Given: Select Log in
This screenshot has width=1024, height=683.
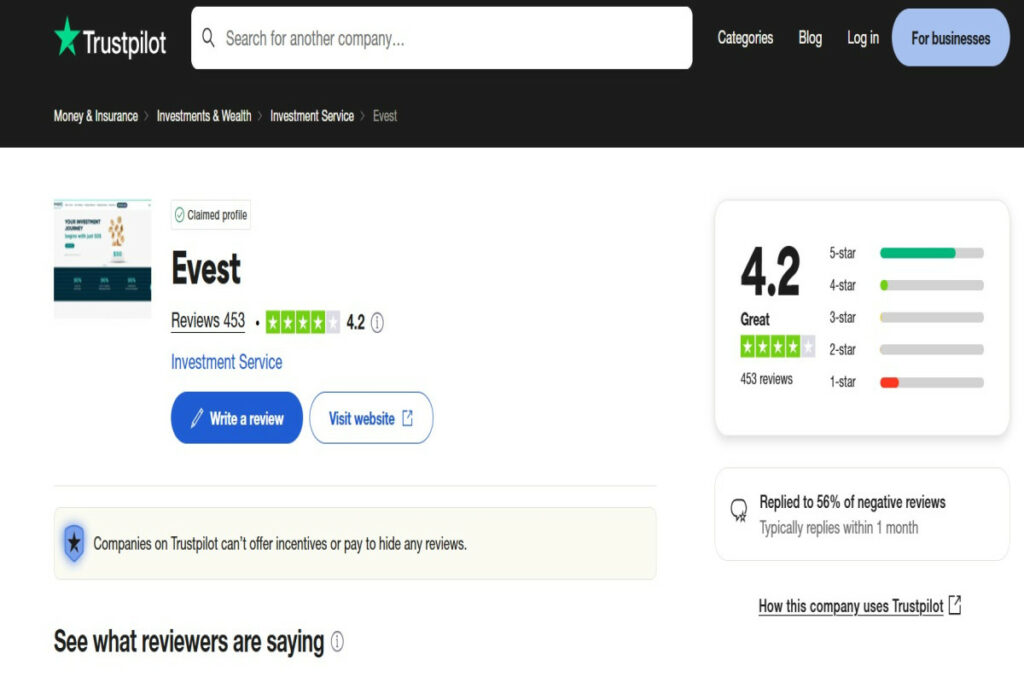Looking at the screenshot, I should tap(863, 38).
